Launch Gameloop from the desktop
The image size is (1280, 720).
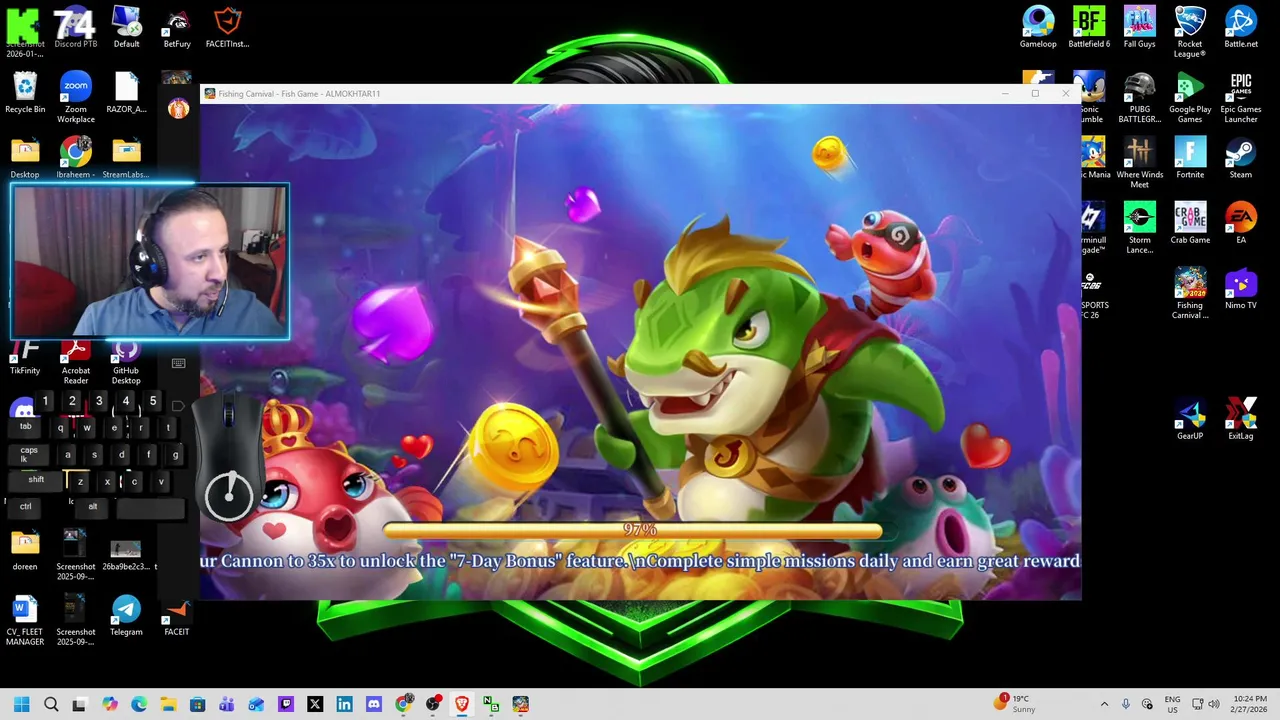click(1038, 28)
